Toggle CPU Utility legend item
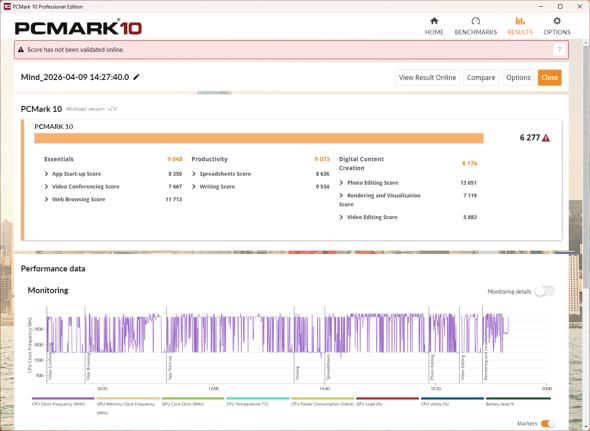590x431 pixels. pyautogui.click(x=452, y=402)
